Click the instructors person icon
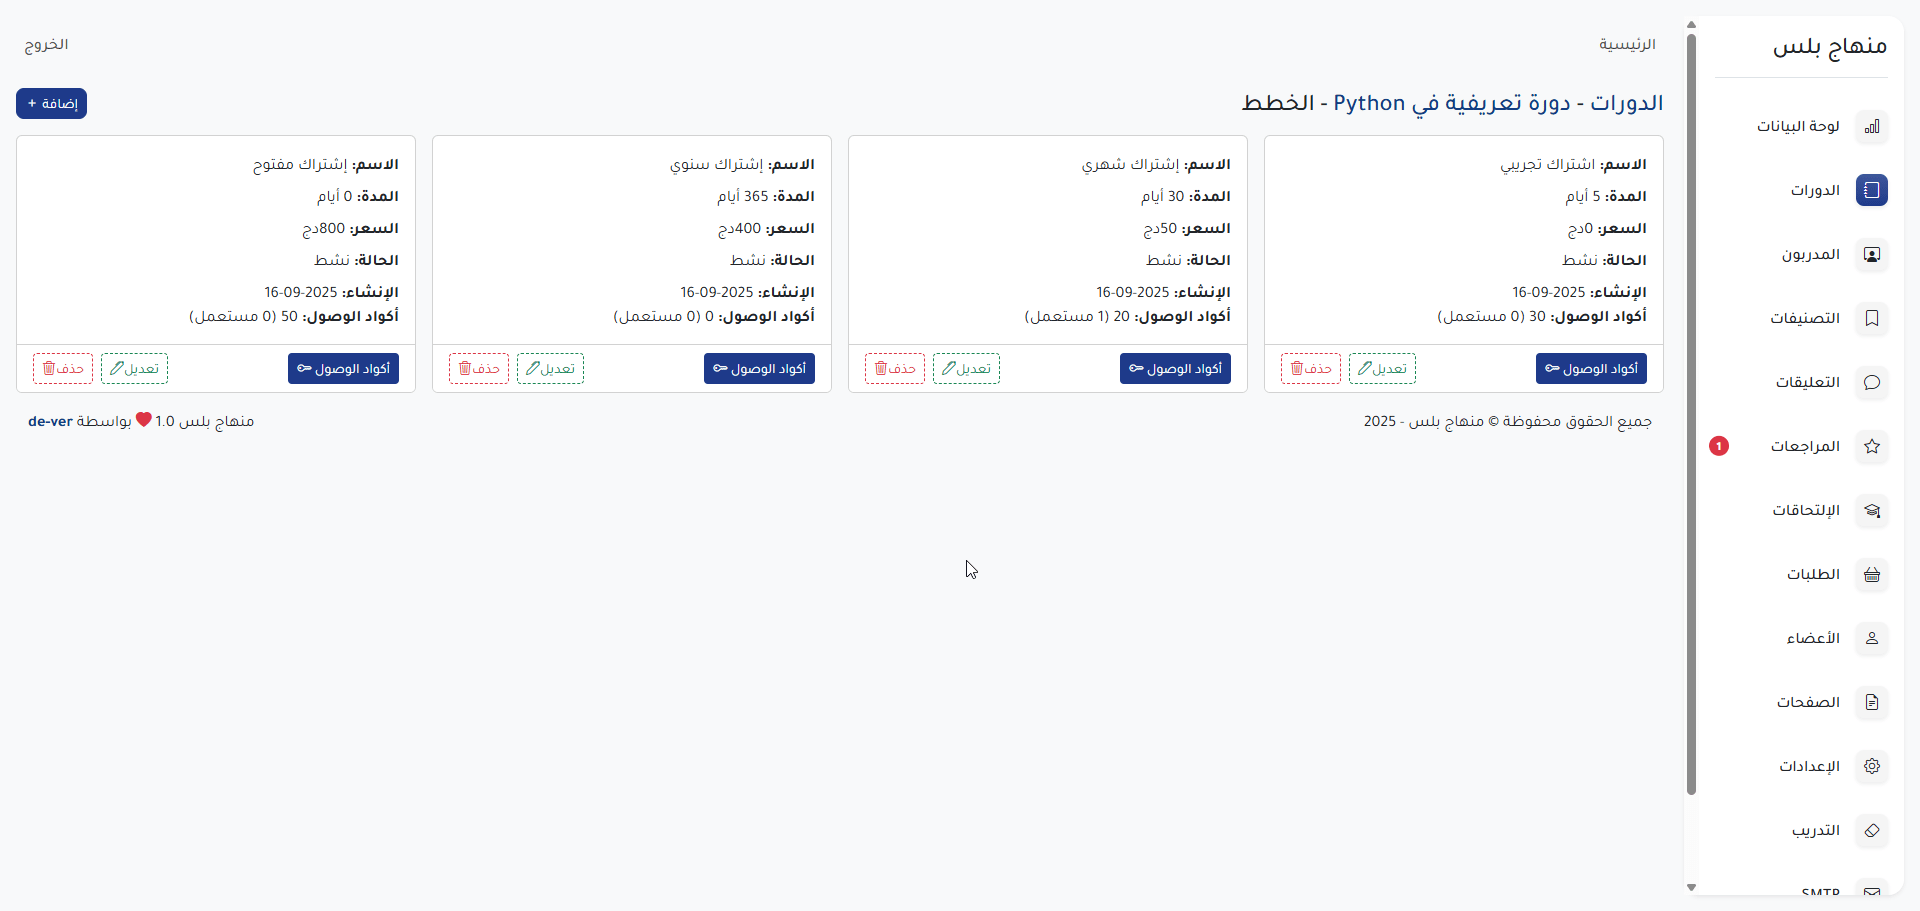The height and width of the screenshot is (911, 1920). click(1871, 254)
